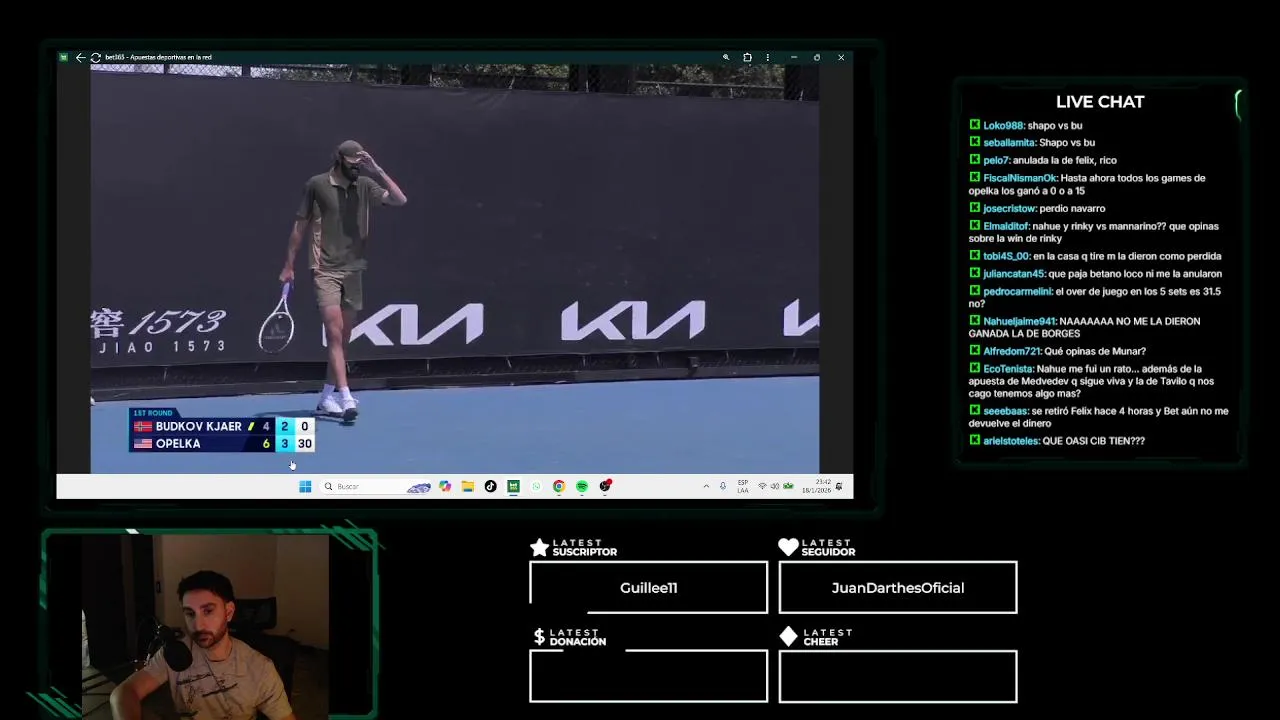The image size is (1280, 720).
Task: Click seeebaas username in chat
Action: point(1005,411)
